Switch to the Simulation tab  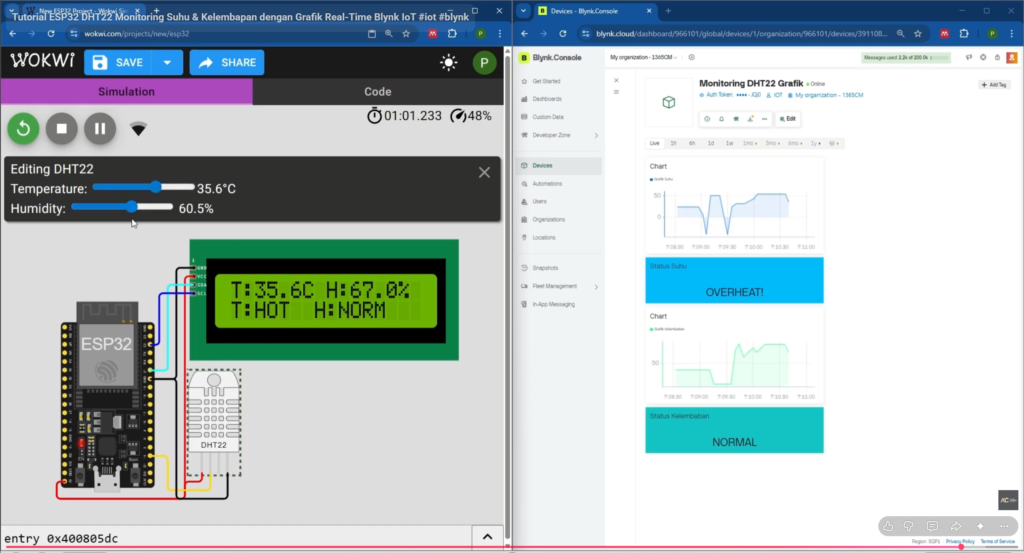point(127,91)
